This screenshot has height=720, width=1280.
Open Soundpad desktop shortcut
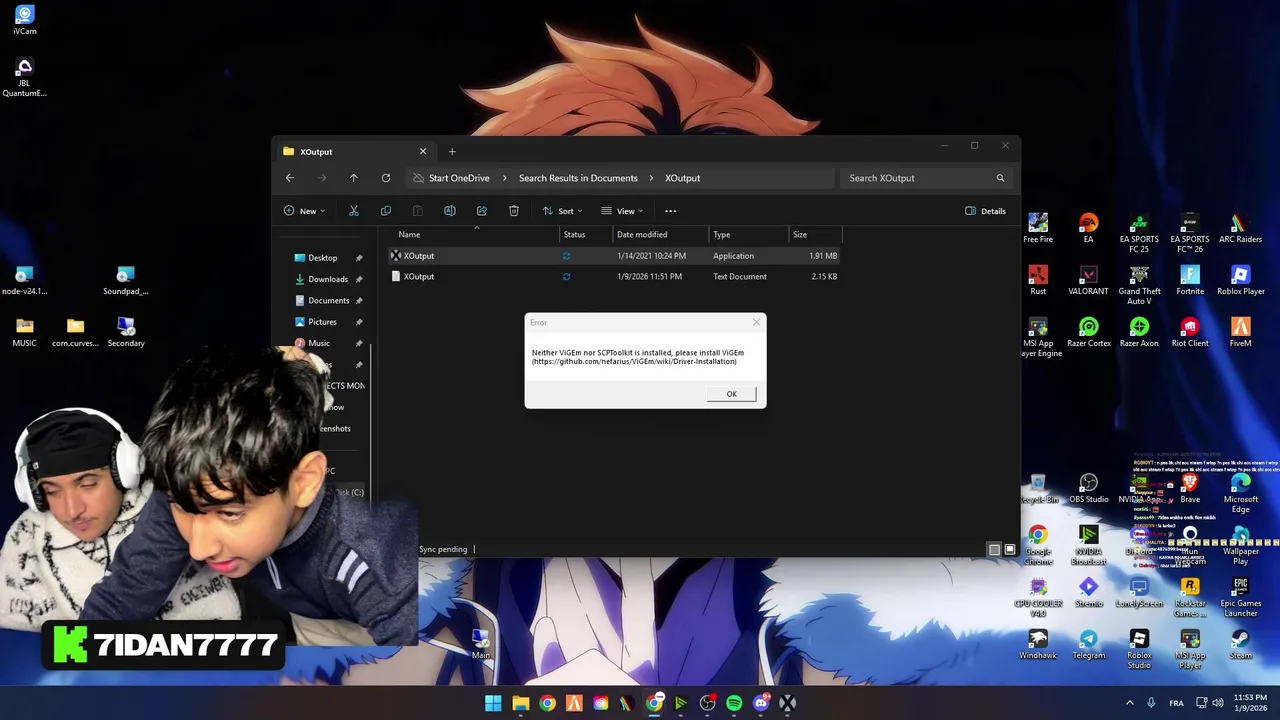click(x=125, y=281)
